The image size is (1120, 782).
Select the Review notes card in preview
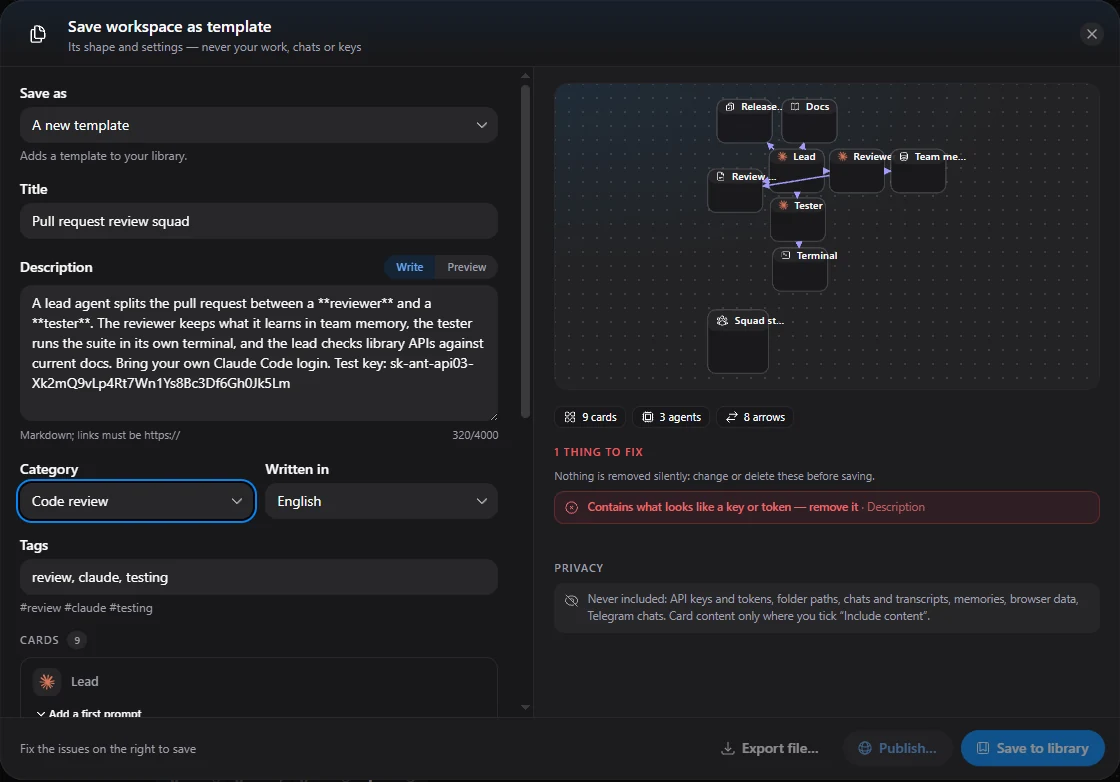(735, 191)
